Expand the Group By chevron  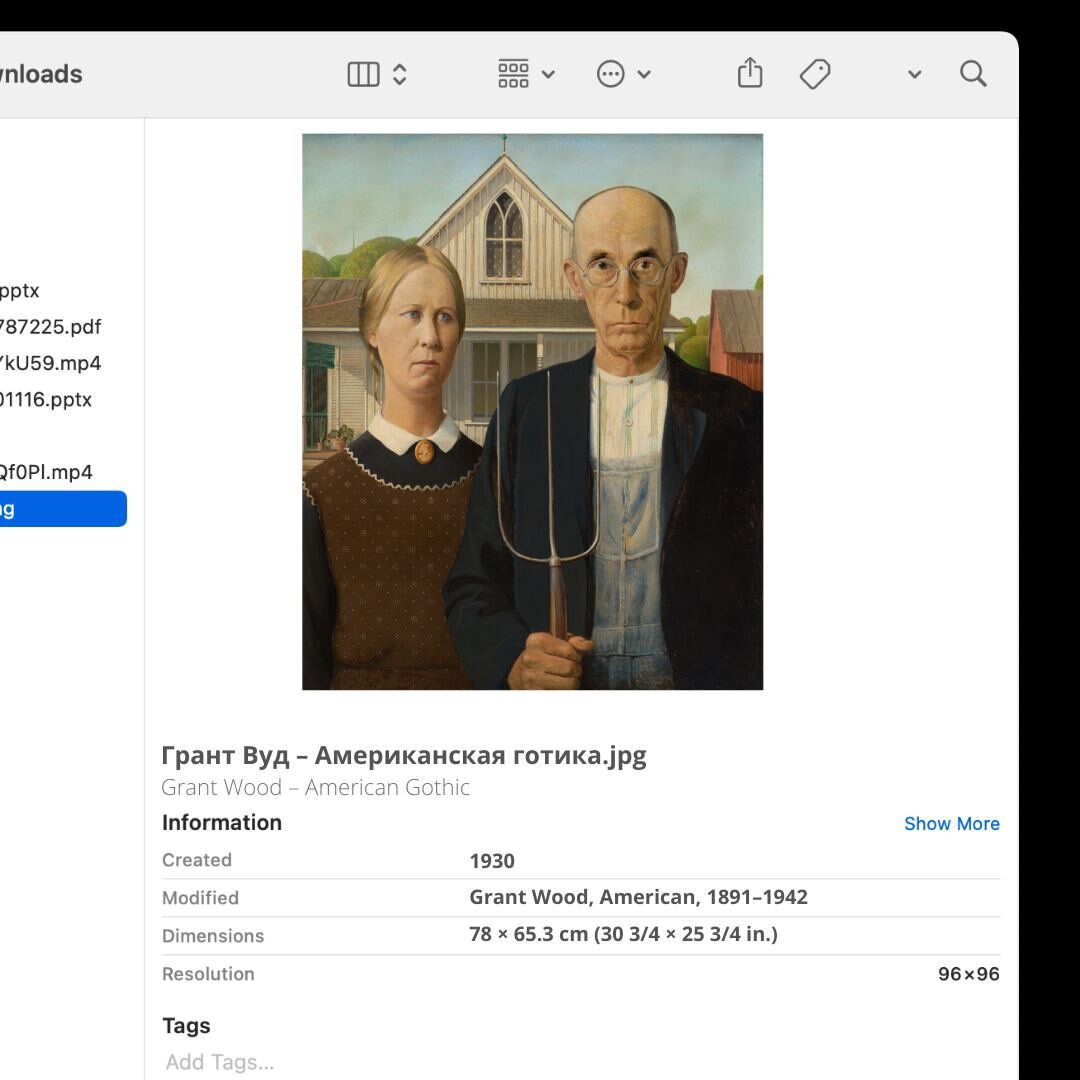click(548, 74)
